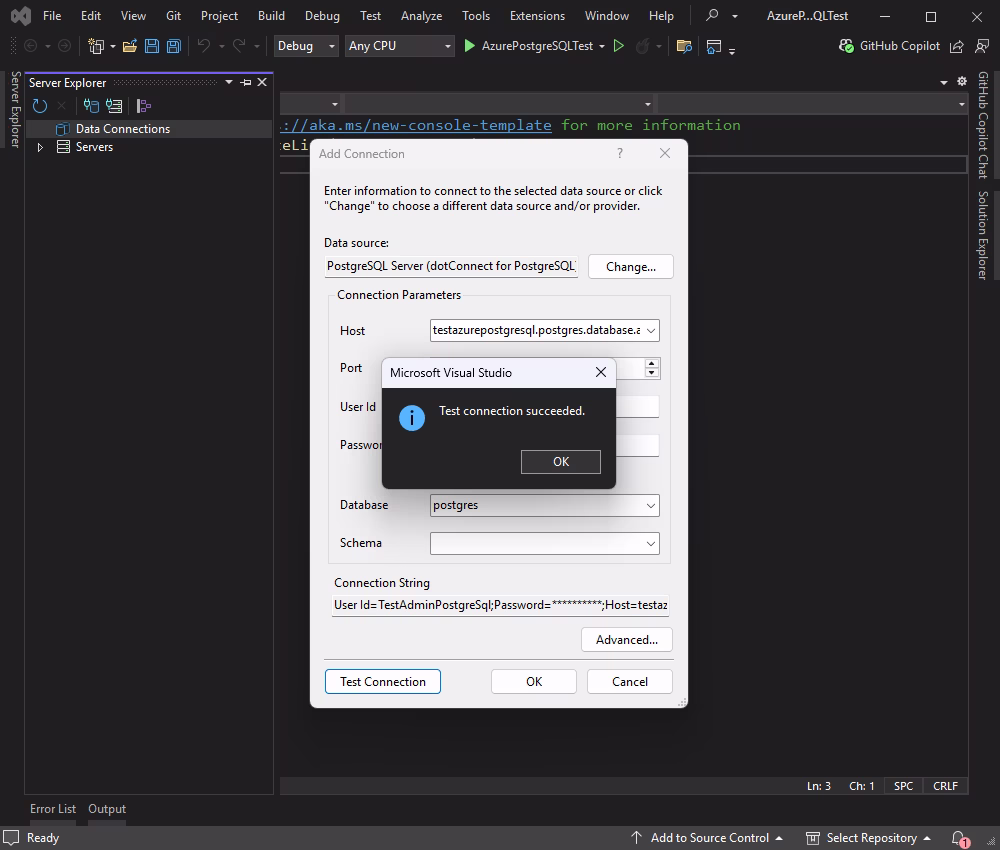The height and width of the screenshot is (850, 1000).
Task: Toggle the Server Explorer pin
Action: coord(245,82)
